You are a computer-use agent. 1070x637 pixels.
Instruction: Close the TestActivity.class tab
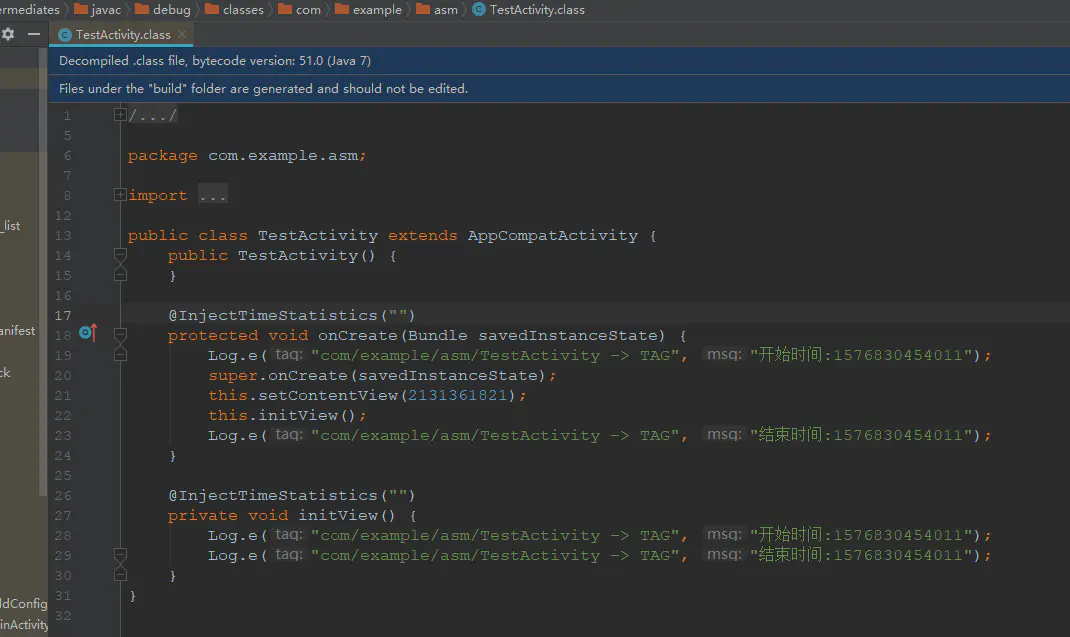[182, 34]
